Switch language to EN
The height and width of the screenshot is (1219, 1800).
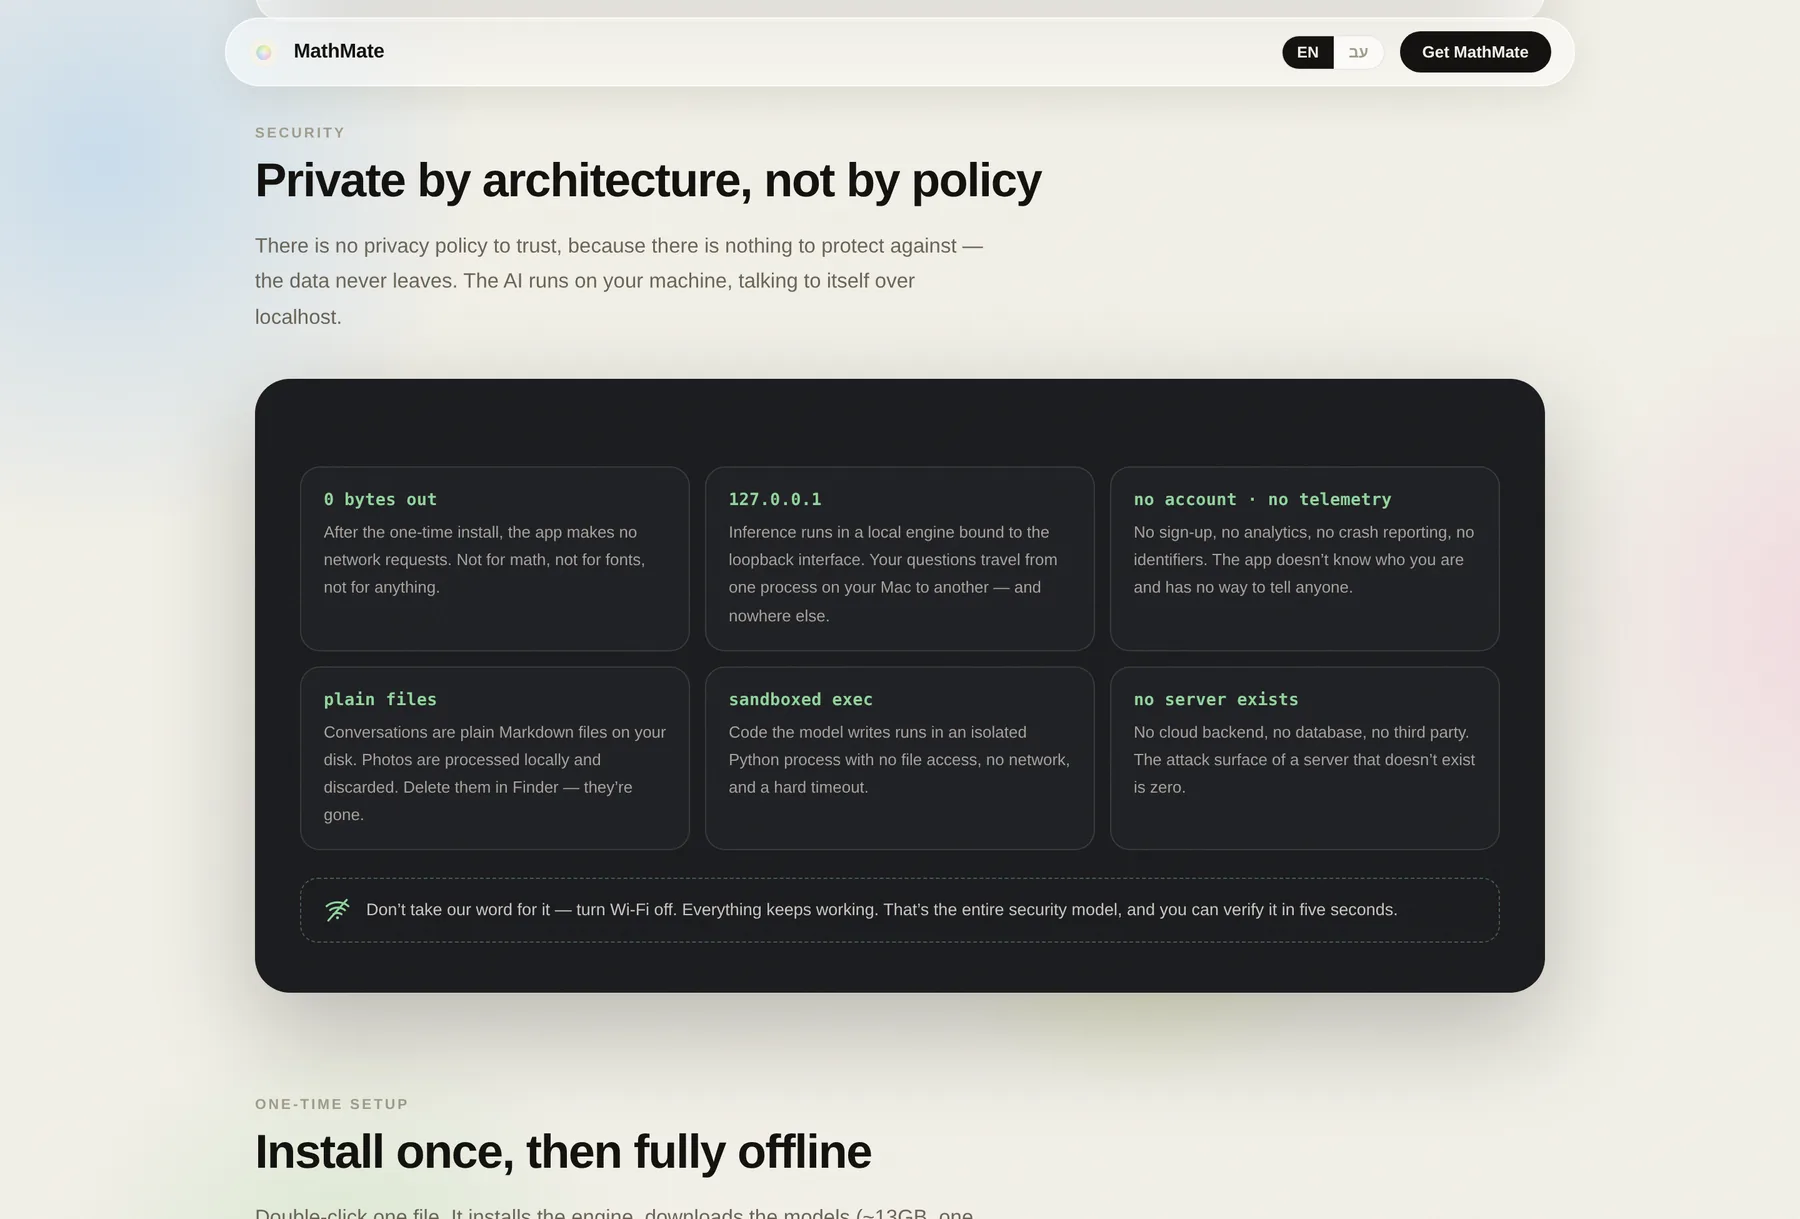(1307, 52)
